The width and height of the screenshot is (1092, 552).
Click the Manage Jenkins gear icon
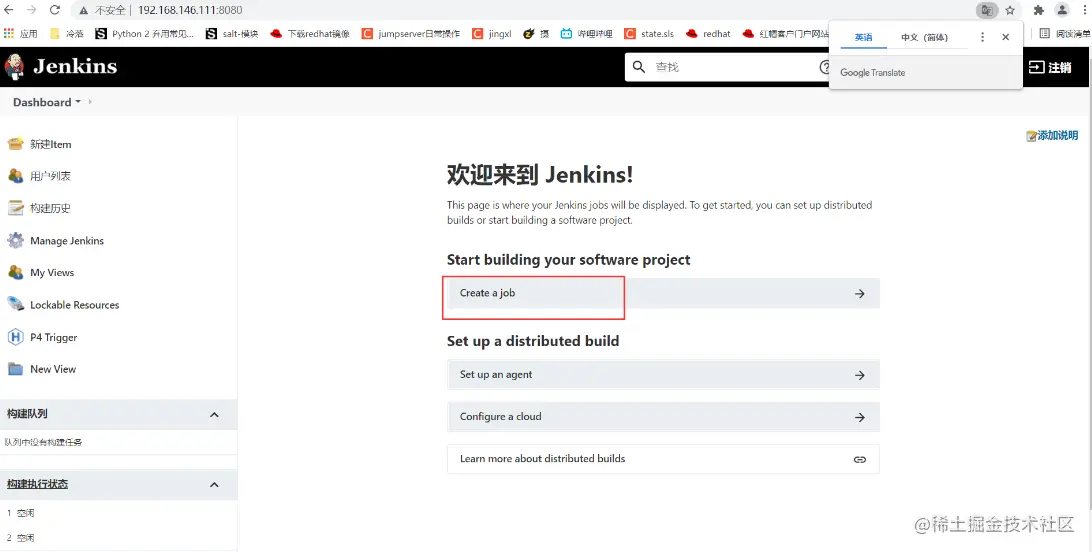pos(15,240)
